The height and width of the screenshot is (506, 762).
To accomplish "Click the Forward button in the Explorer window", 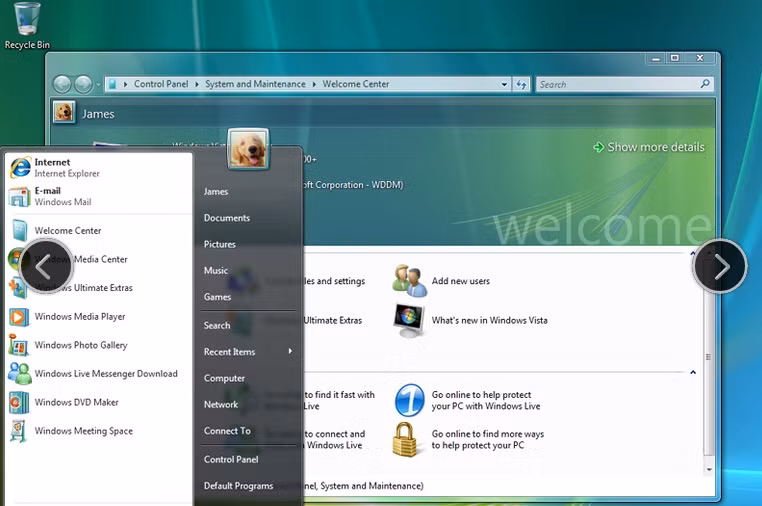I will pos(83,84).
